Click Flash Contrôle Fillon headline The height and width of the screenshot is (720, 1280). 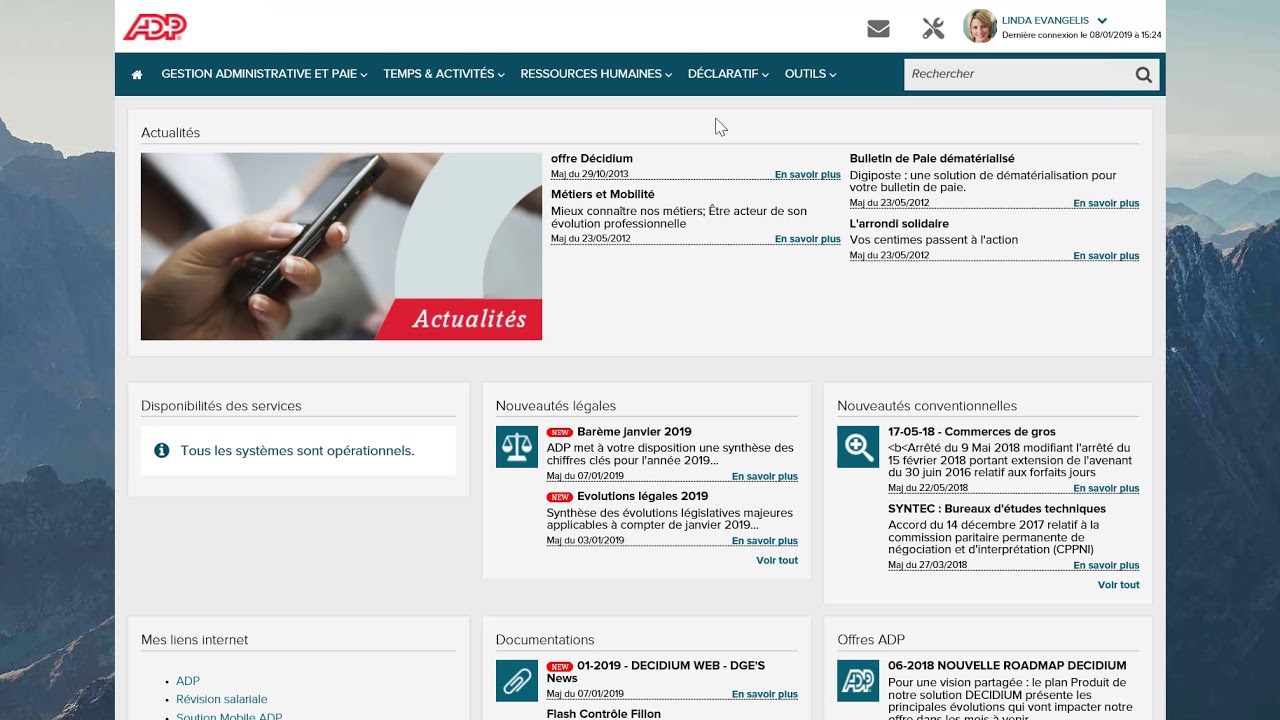click(x=604, y=714)
